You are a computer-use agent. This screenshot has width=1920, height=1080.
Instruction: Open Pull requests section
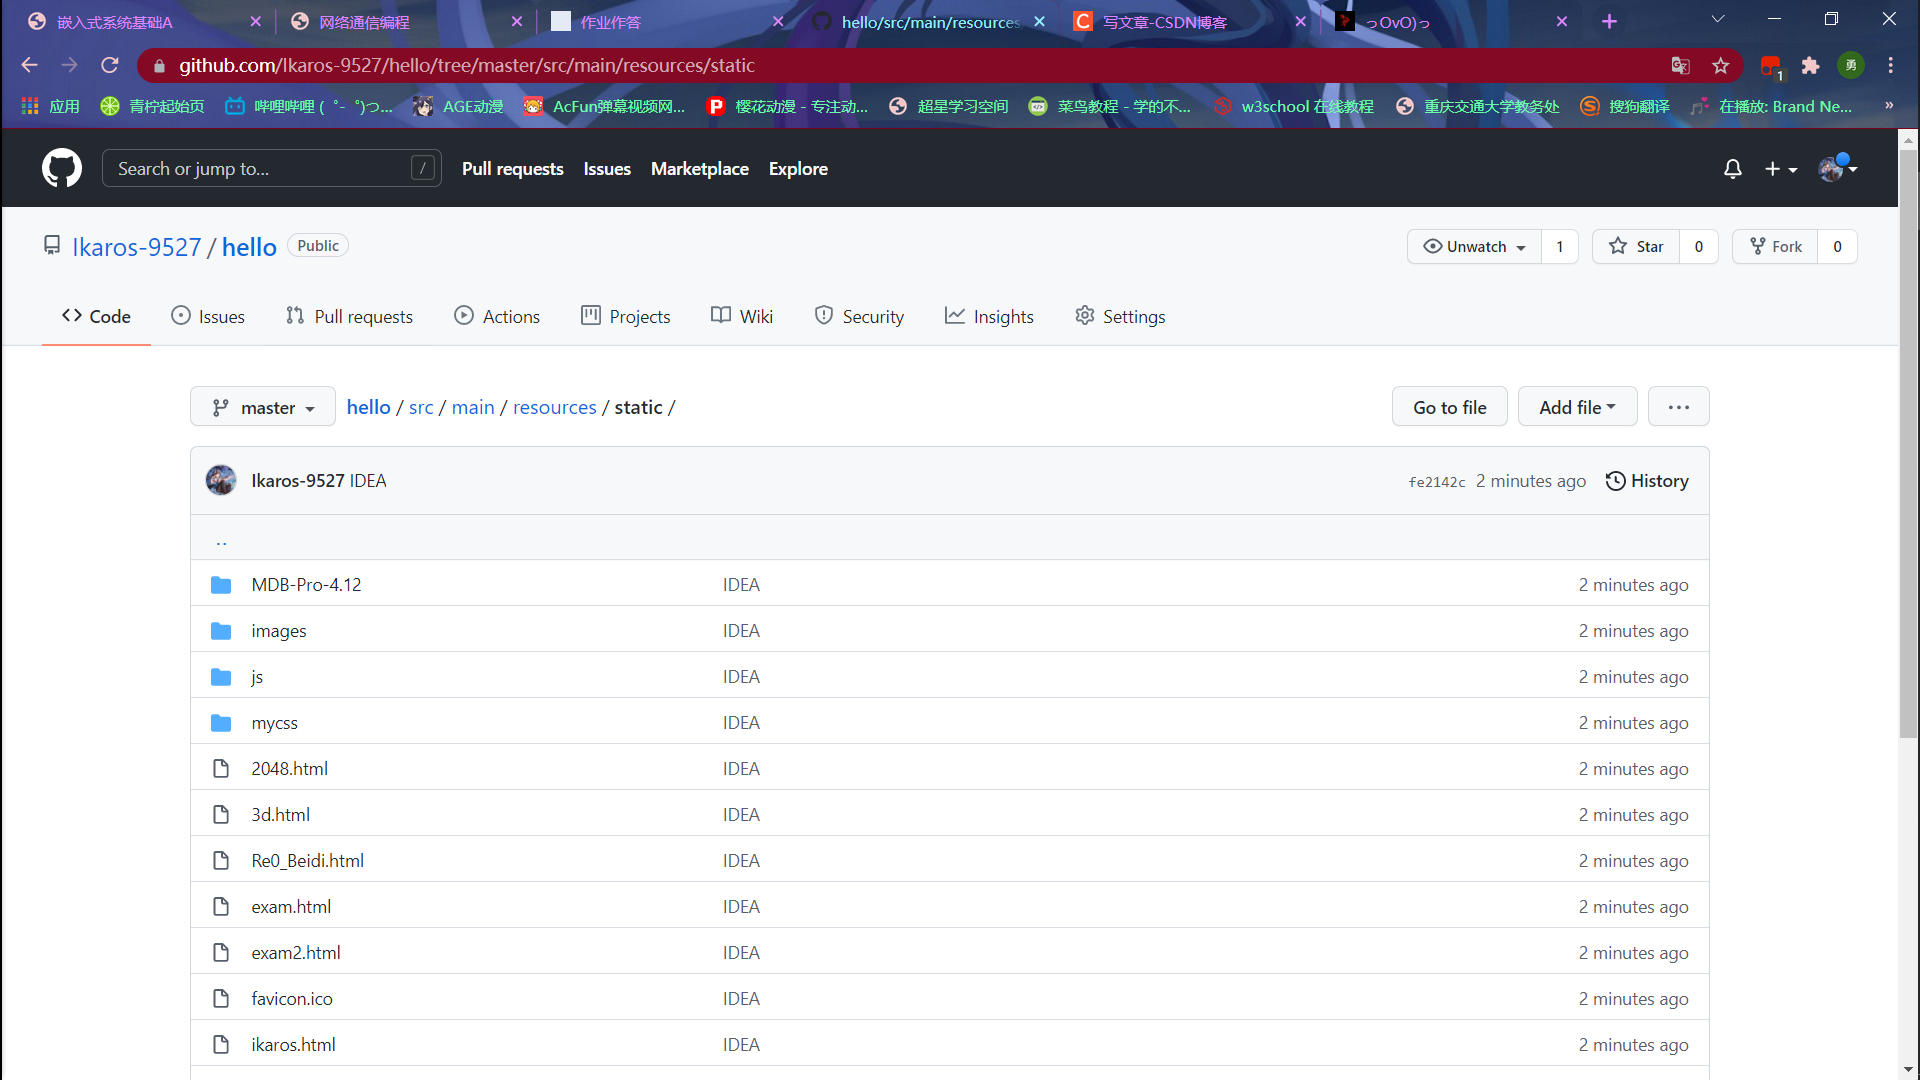coord(349,316)
